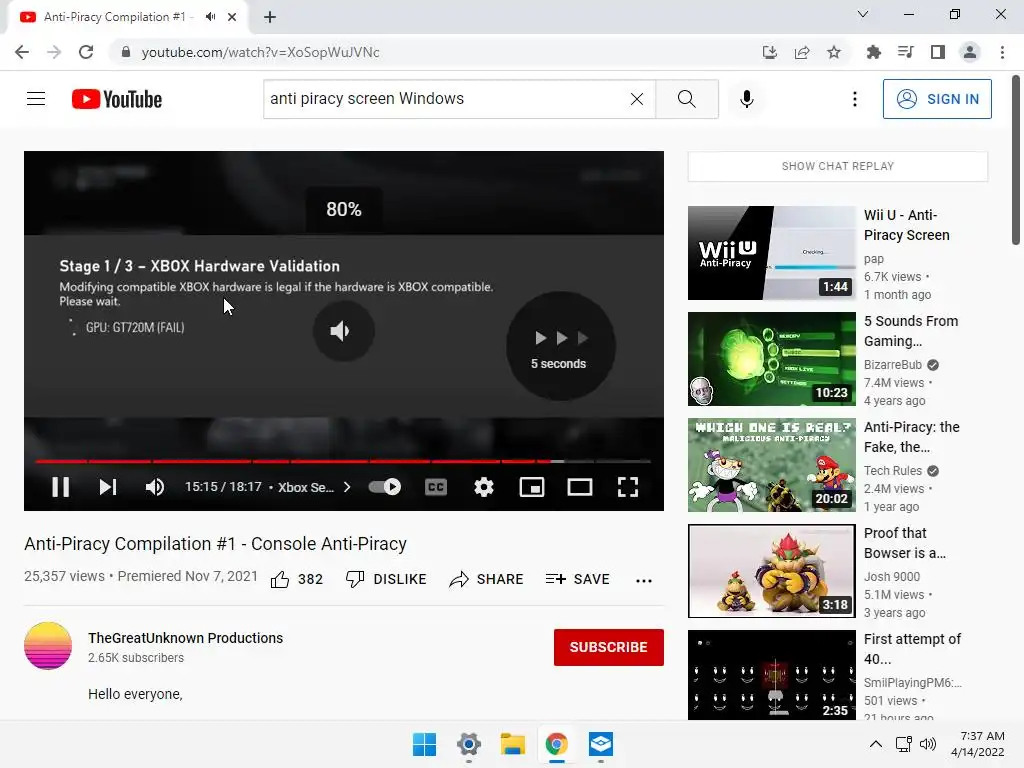The image size is (1024, 768).
Task: Click the page vertical scrollbar
Action: [1016, 160]
